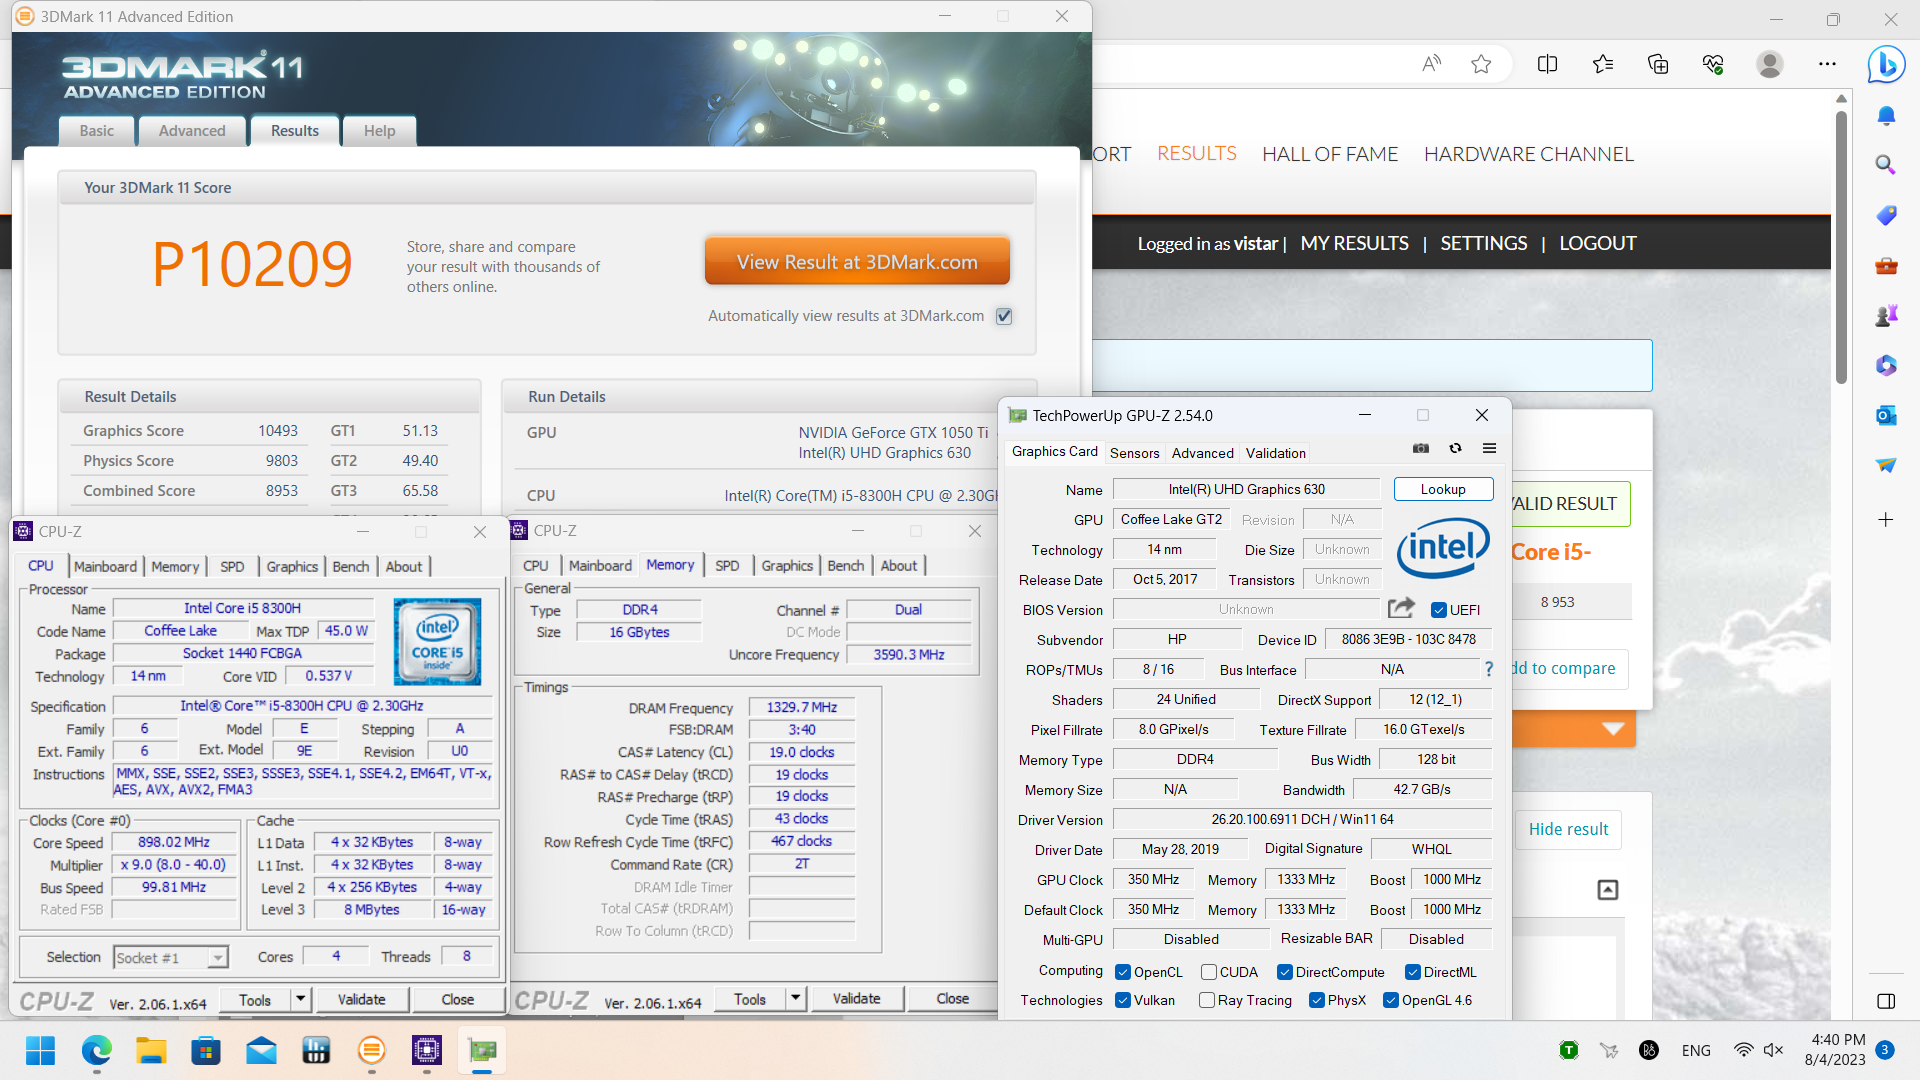Image resolution: width=1920 pixels, height=1080 pixels.
Task: Click the sidebar notifications bell icon
Action: point(1886,116)
